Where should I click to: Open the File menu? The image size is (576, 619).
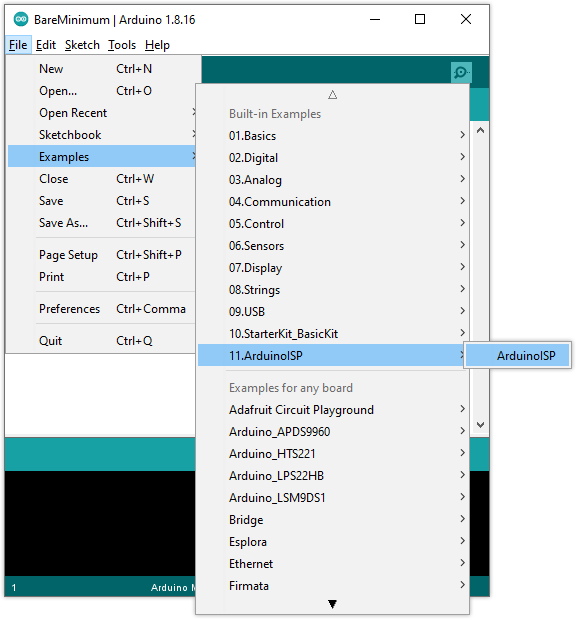pos(18,45)
